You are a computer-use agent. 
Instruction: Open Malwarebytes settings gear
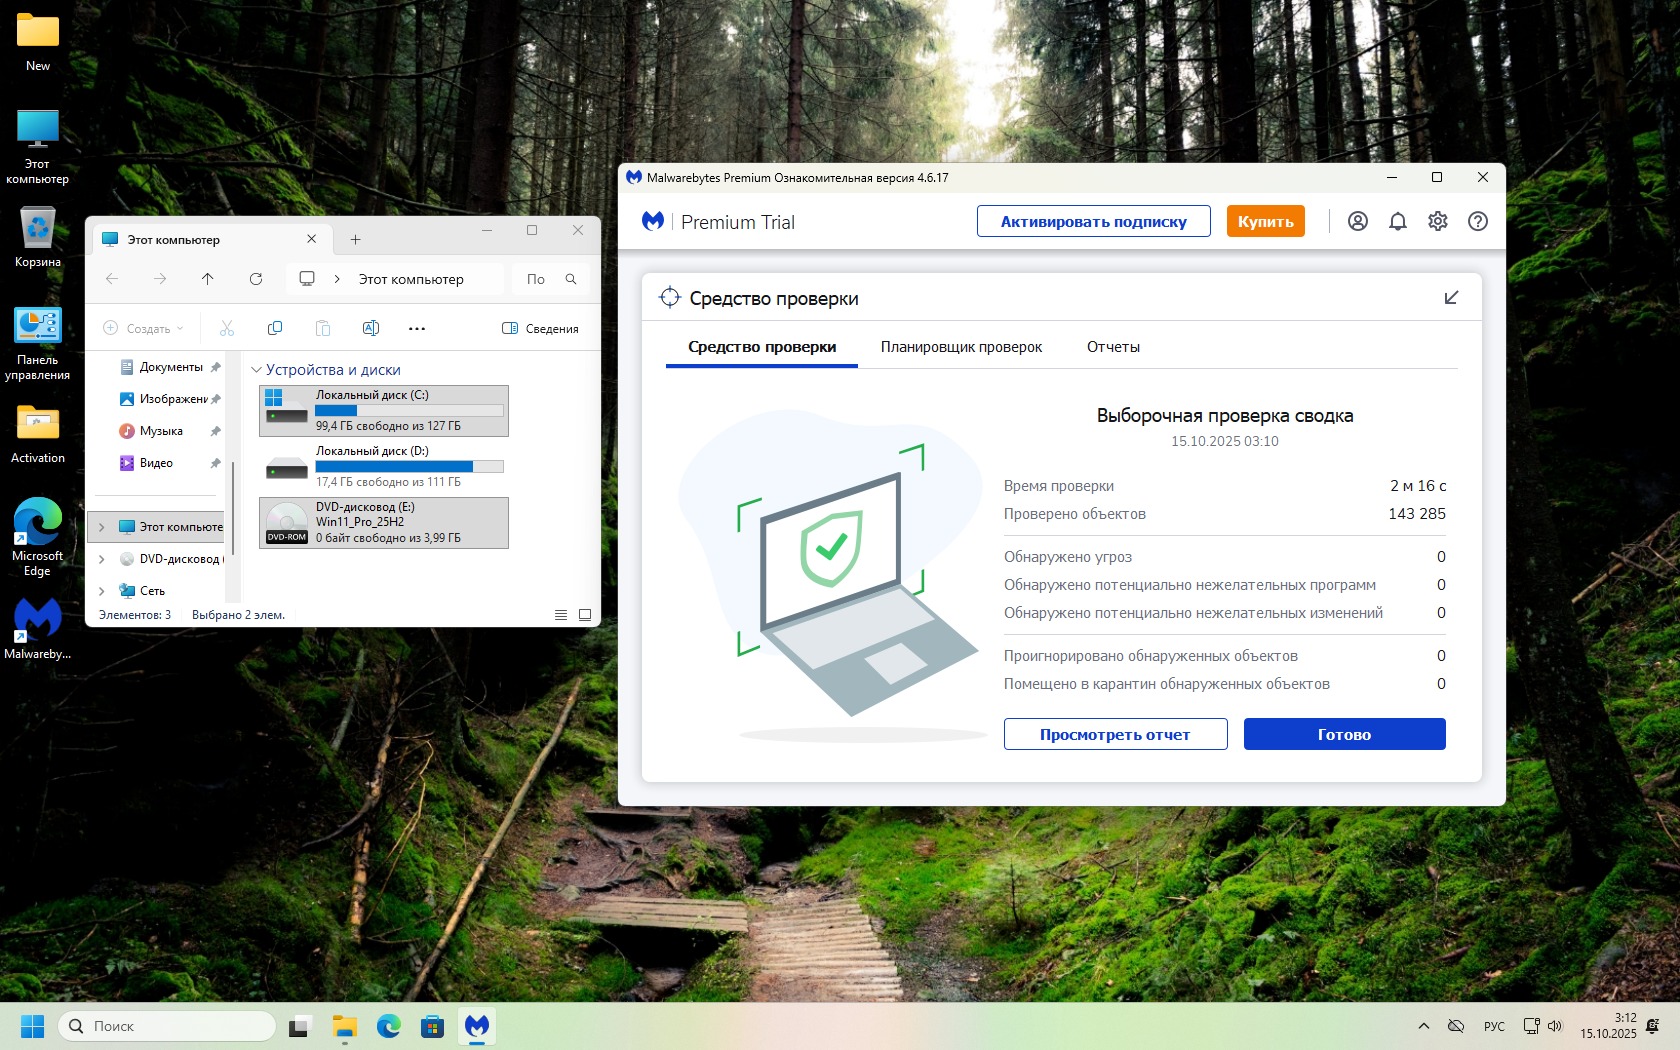(x=1437, y=222)
